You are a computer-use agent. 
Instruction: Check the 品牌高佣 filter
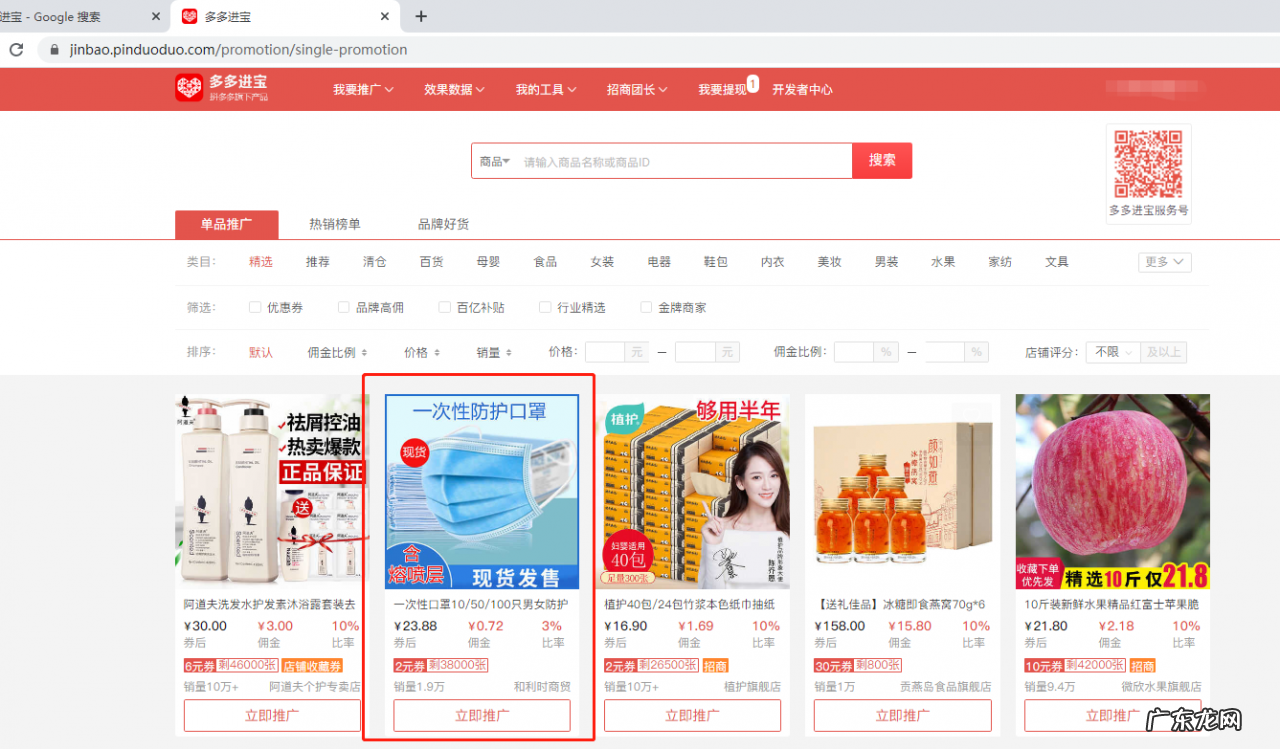pyautogui.click(x=344, y=307)
